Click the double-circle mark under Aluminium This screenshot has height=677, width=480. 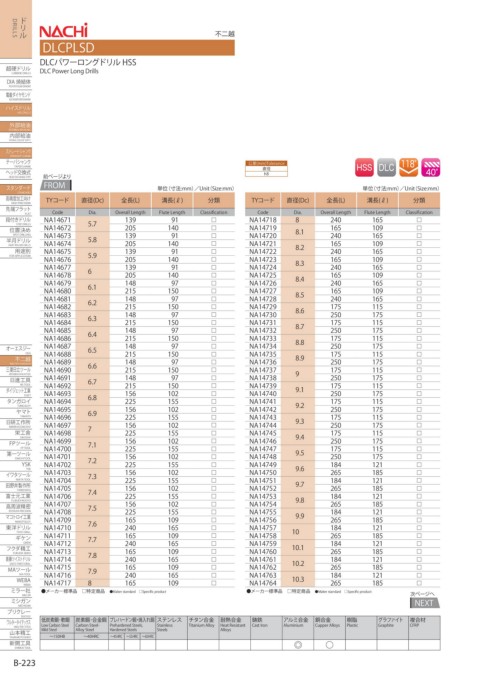click(298, 645)
